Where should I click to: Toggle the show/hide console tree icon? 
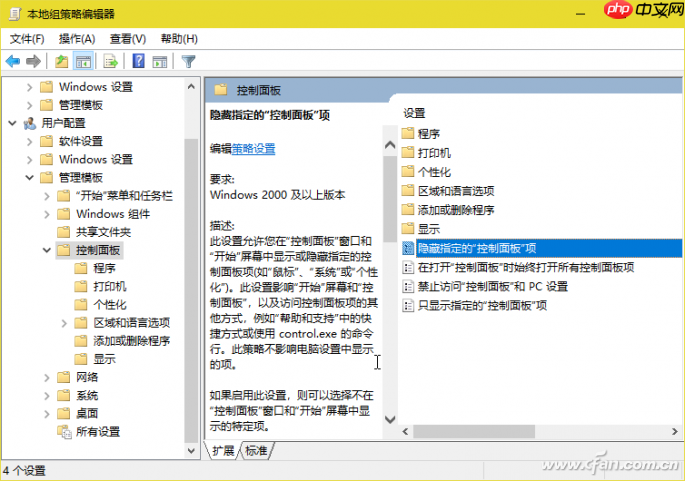(83, 62)
